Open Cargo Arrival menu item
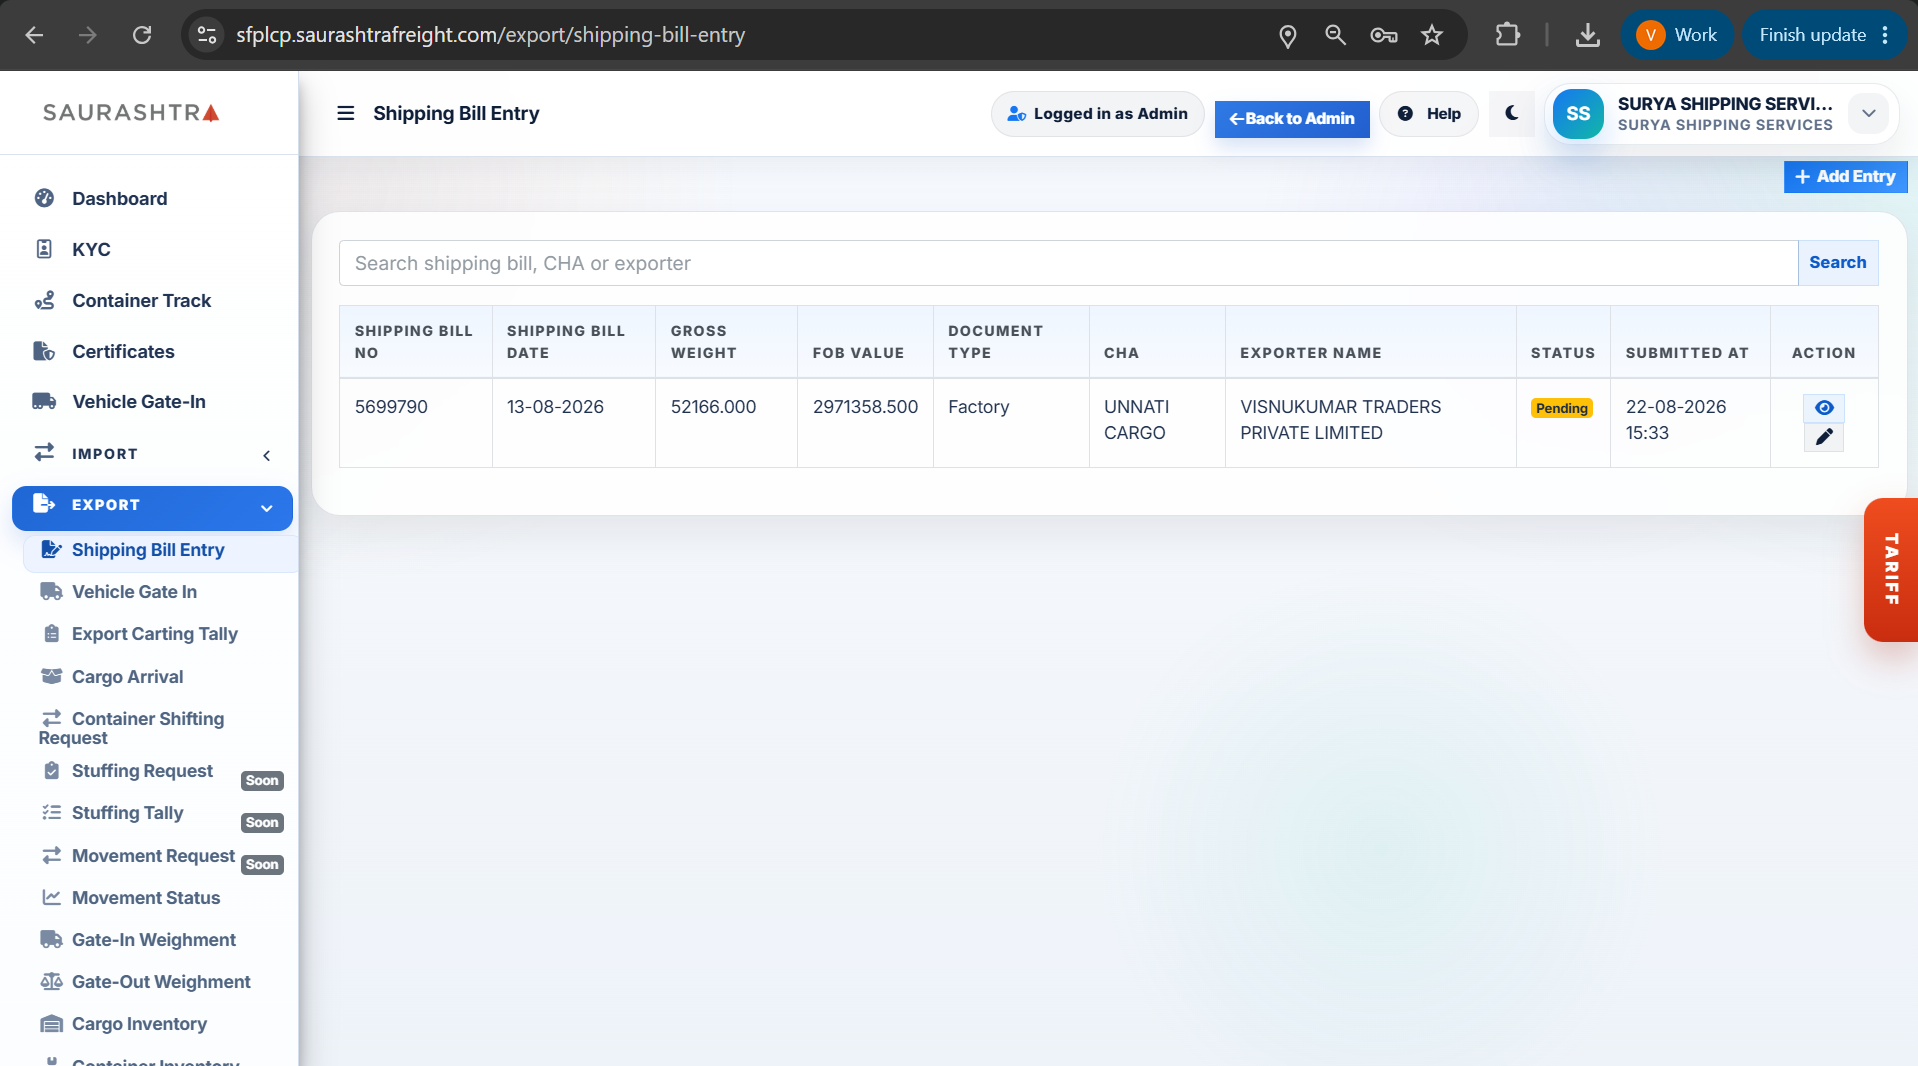Viewport: 1918px width, 1066px height. tap(127, 677)
